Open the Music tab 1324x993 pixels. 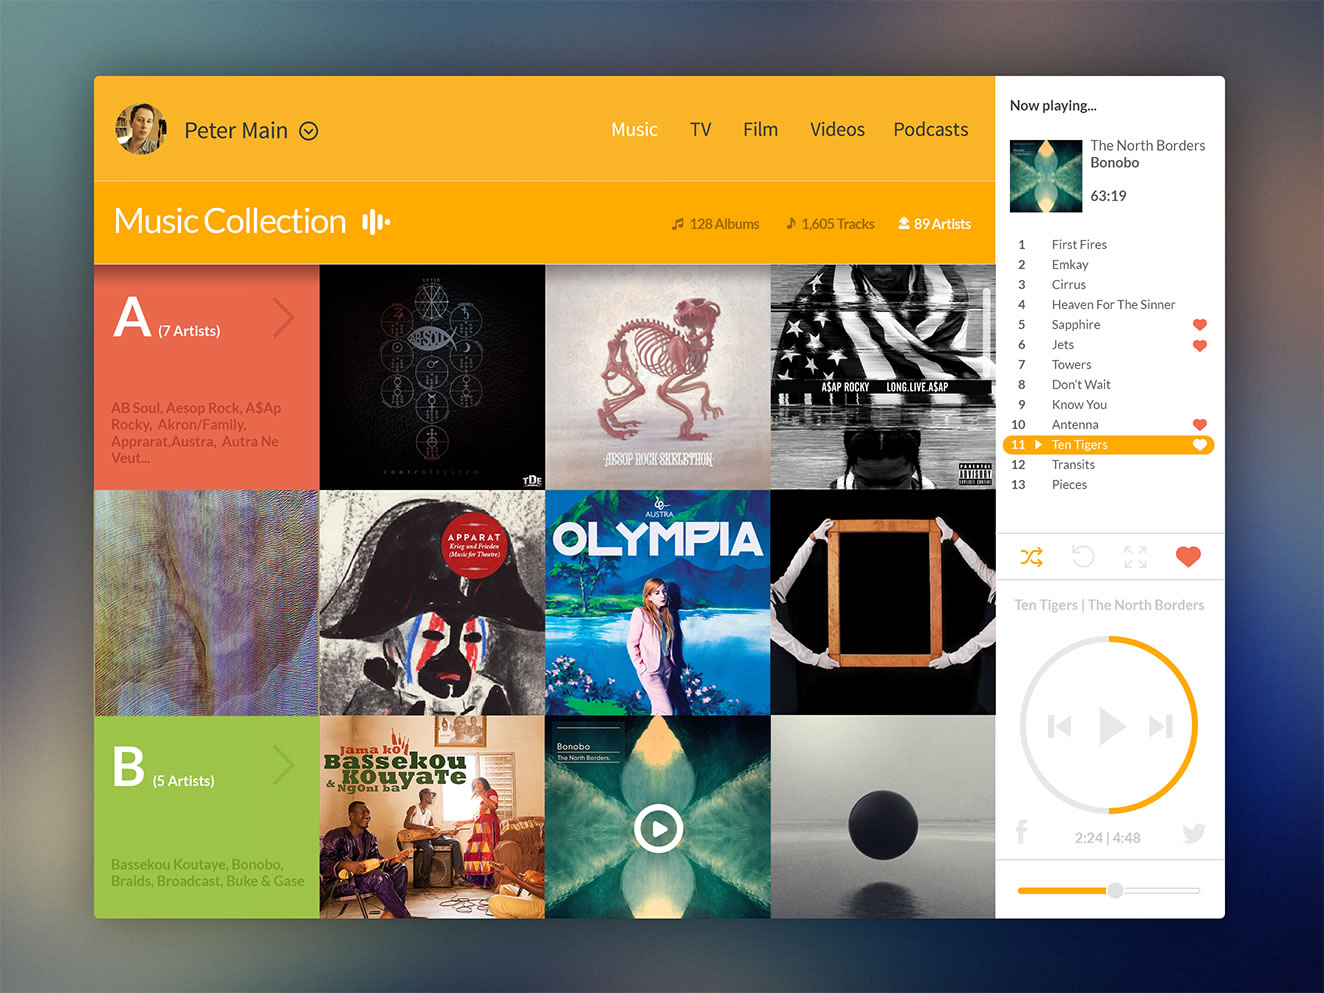click(634, 129)
